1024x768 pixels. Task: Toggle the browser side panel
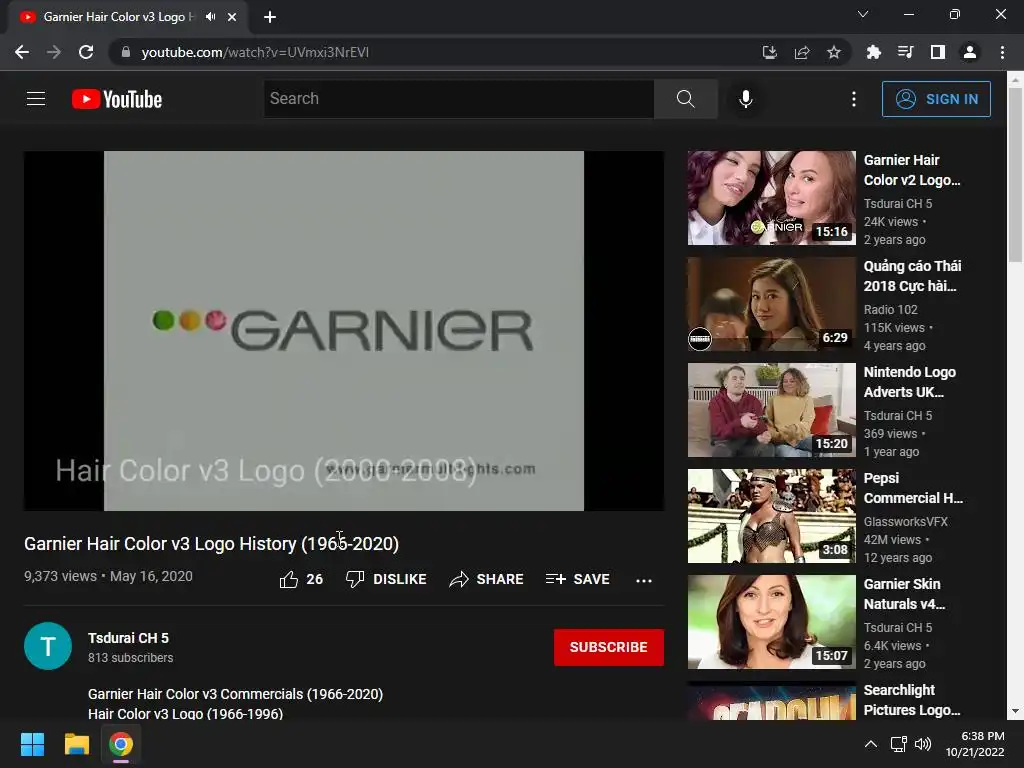point(938,52)
